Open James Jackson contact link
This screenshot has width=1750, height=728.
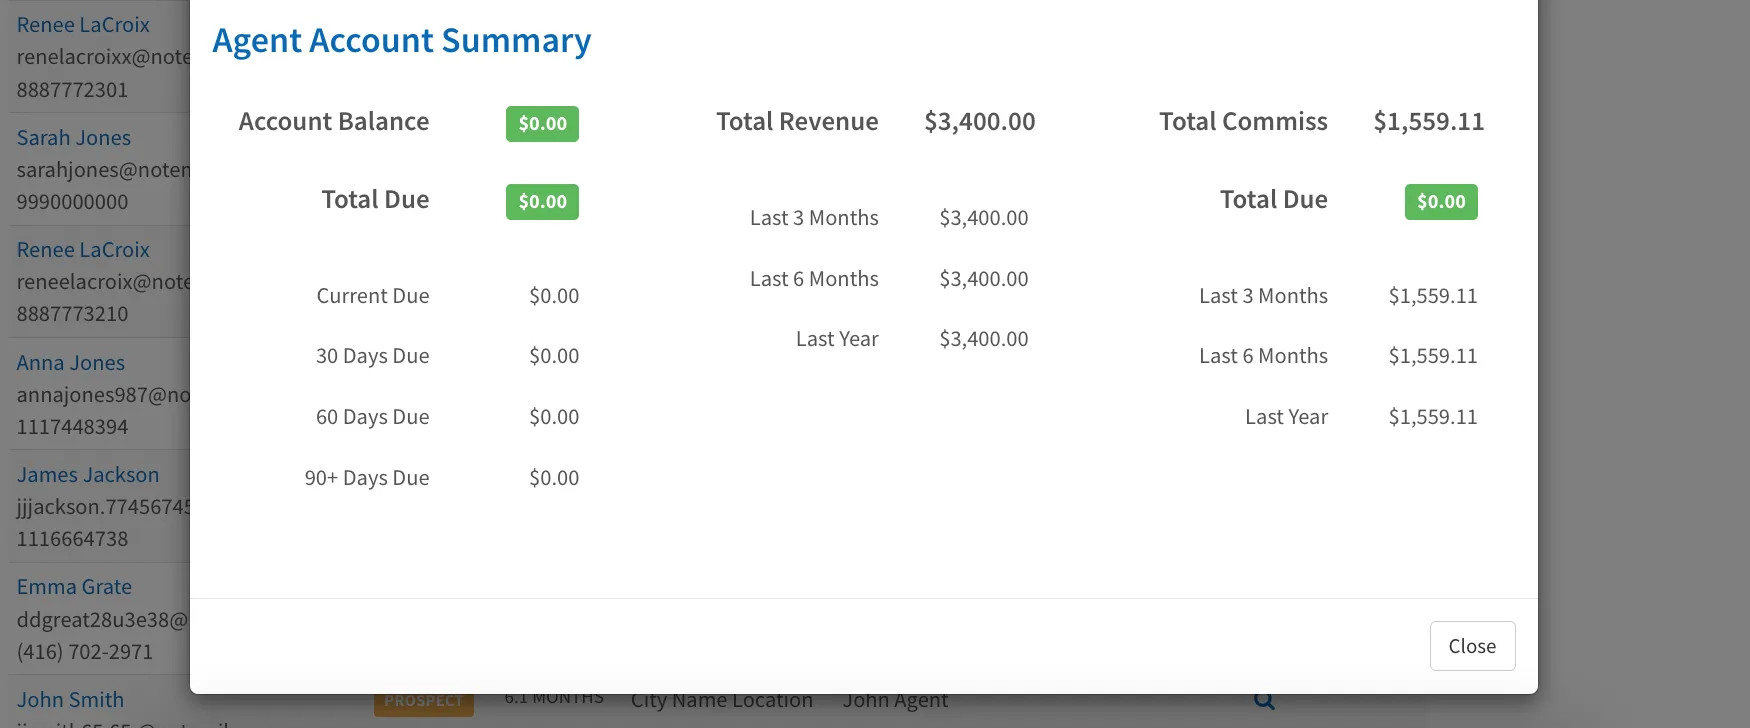click(x=88, y=475)
